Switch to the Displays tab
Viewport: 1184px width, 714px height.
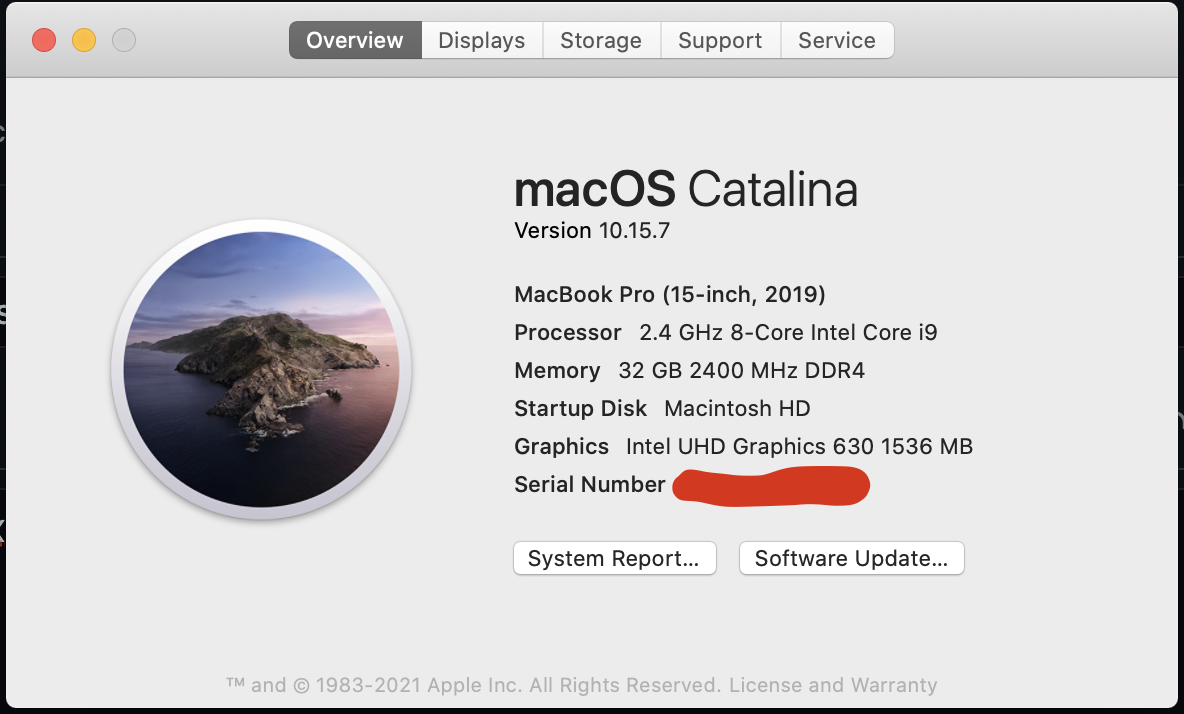(482, 40)
